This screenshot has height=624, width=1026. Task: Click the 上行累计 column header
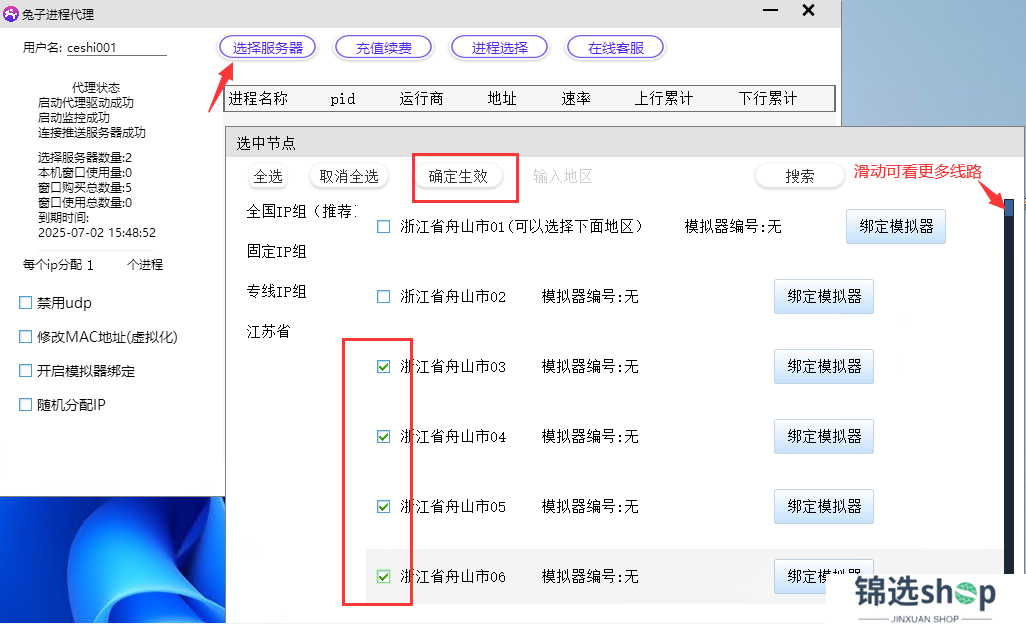(663, 99)
